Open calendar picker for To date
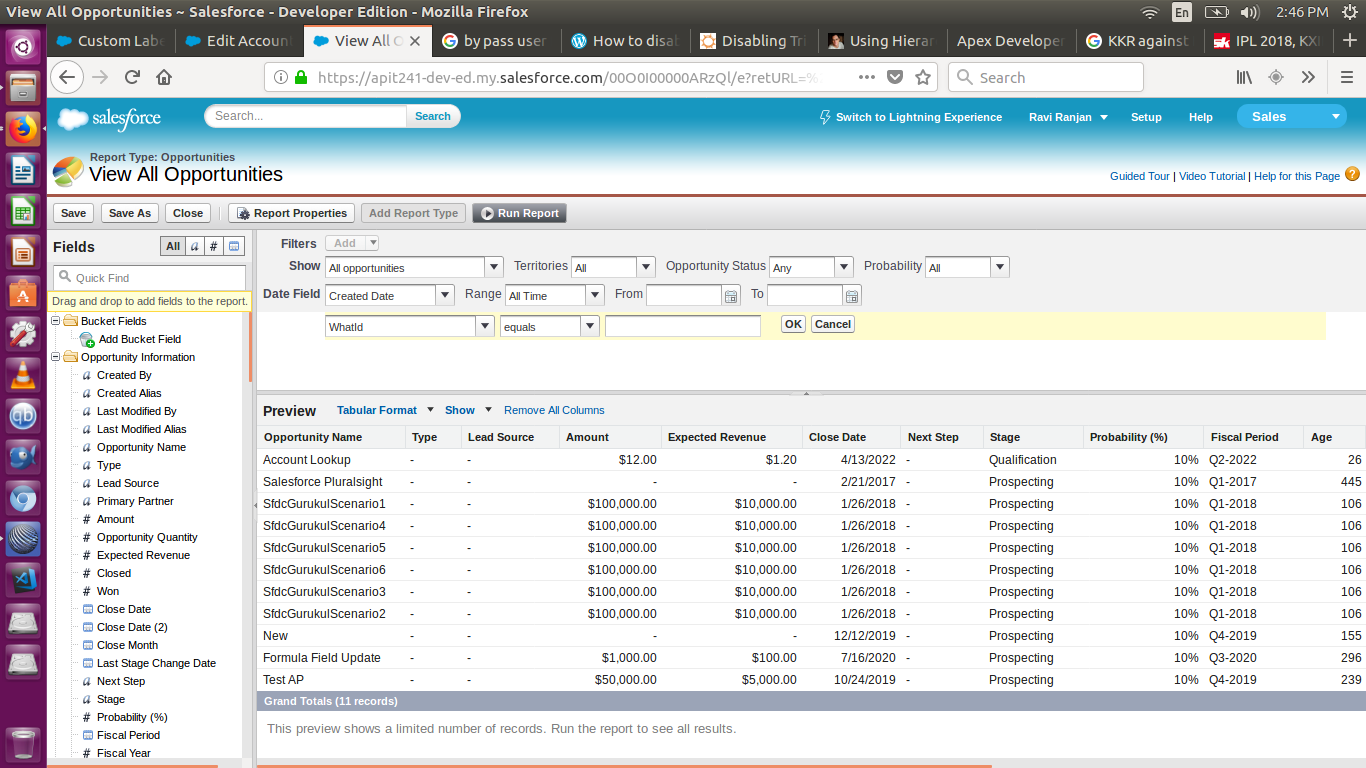 tap(852, 296)
